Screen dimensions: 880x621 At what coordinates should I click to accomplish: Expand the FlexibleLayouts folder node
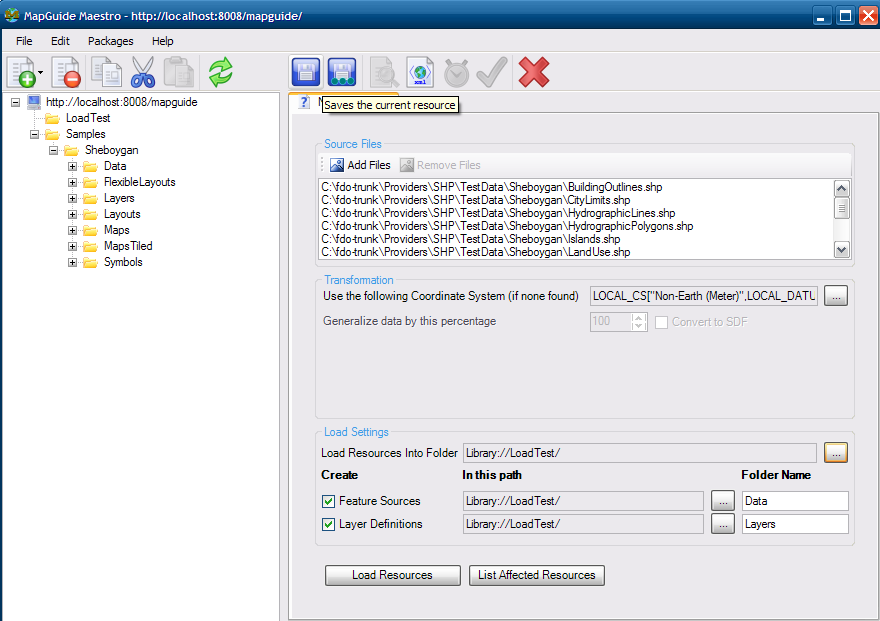click(x=72, y=182)
